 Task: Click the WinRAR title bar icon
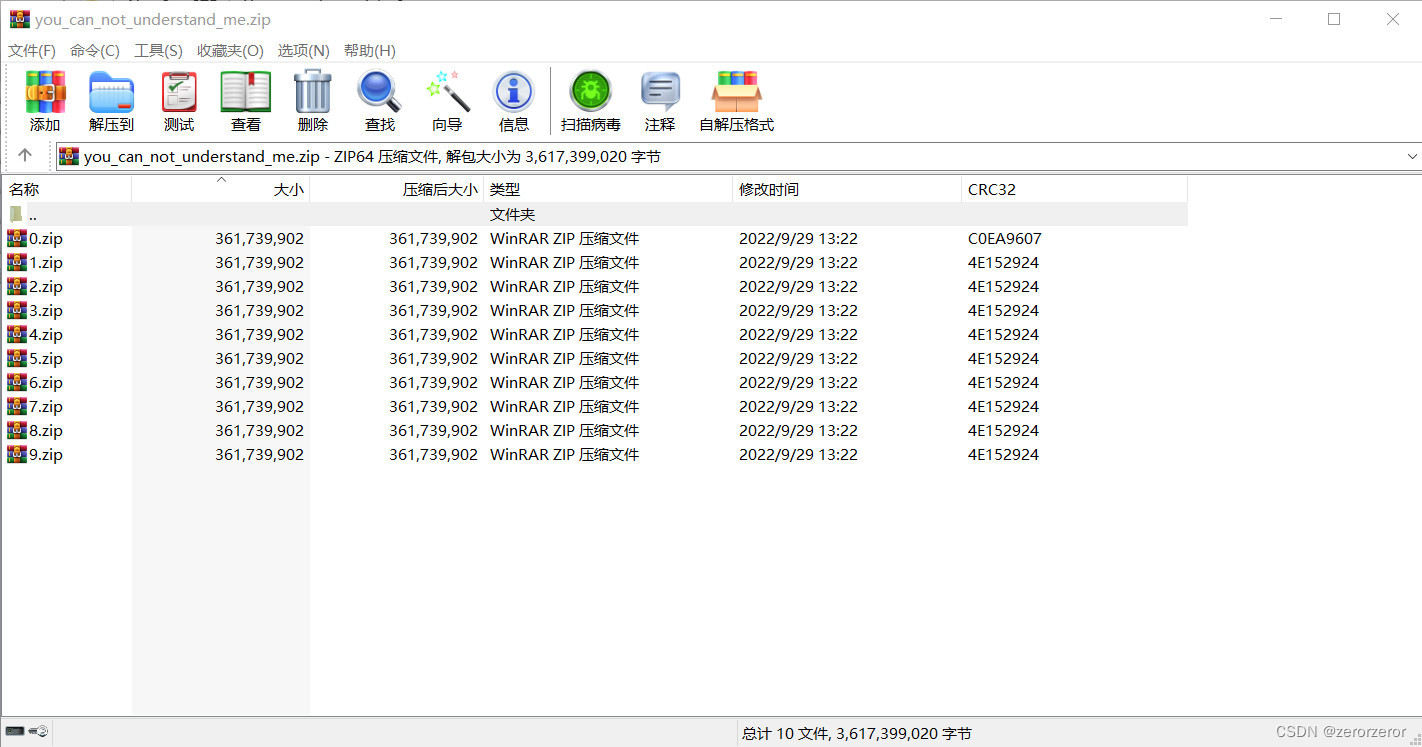pos(19,19)
